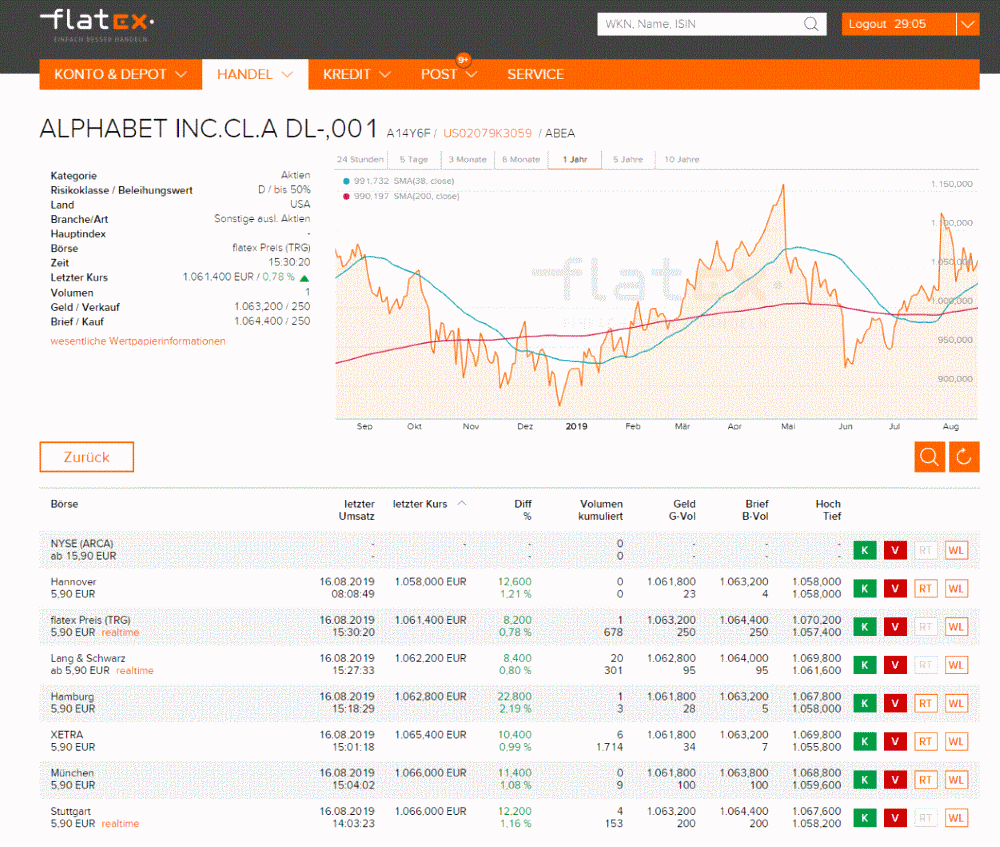Expand the HANDEL menu
The image size is (1000, 847).
[255, 75]
